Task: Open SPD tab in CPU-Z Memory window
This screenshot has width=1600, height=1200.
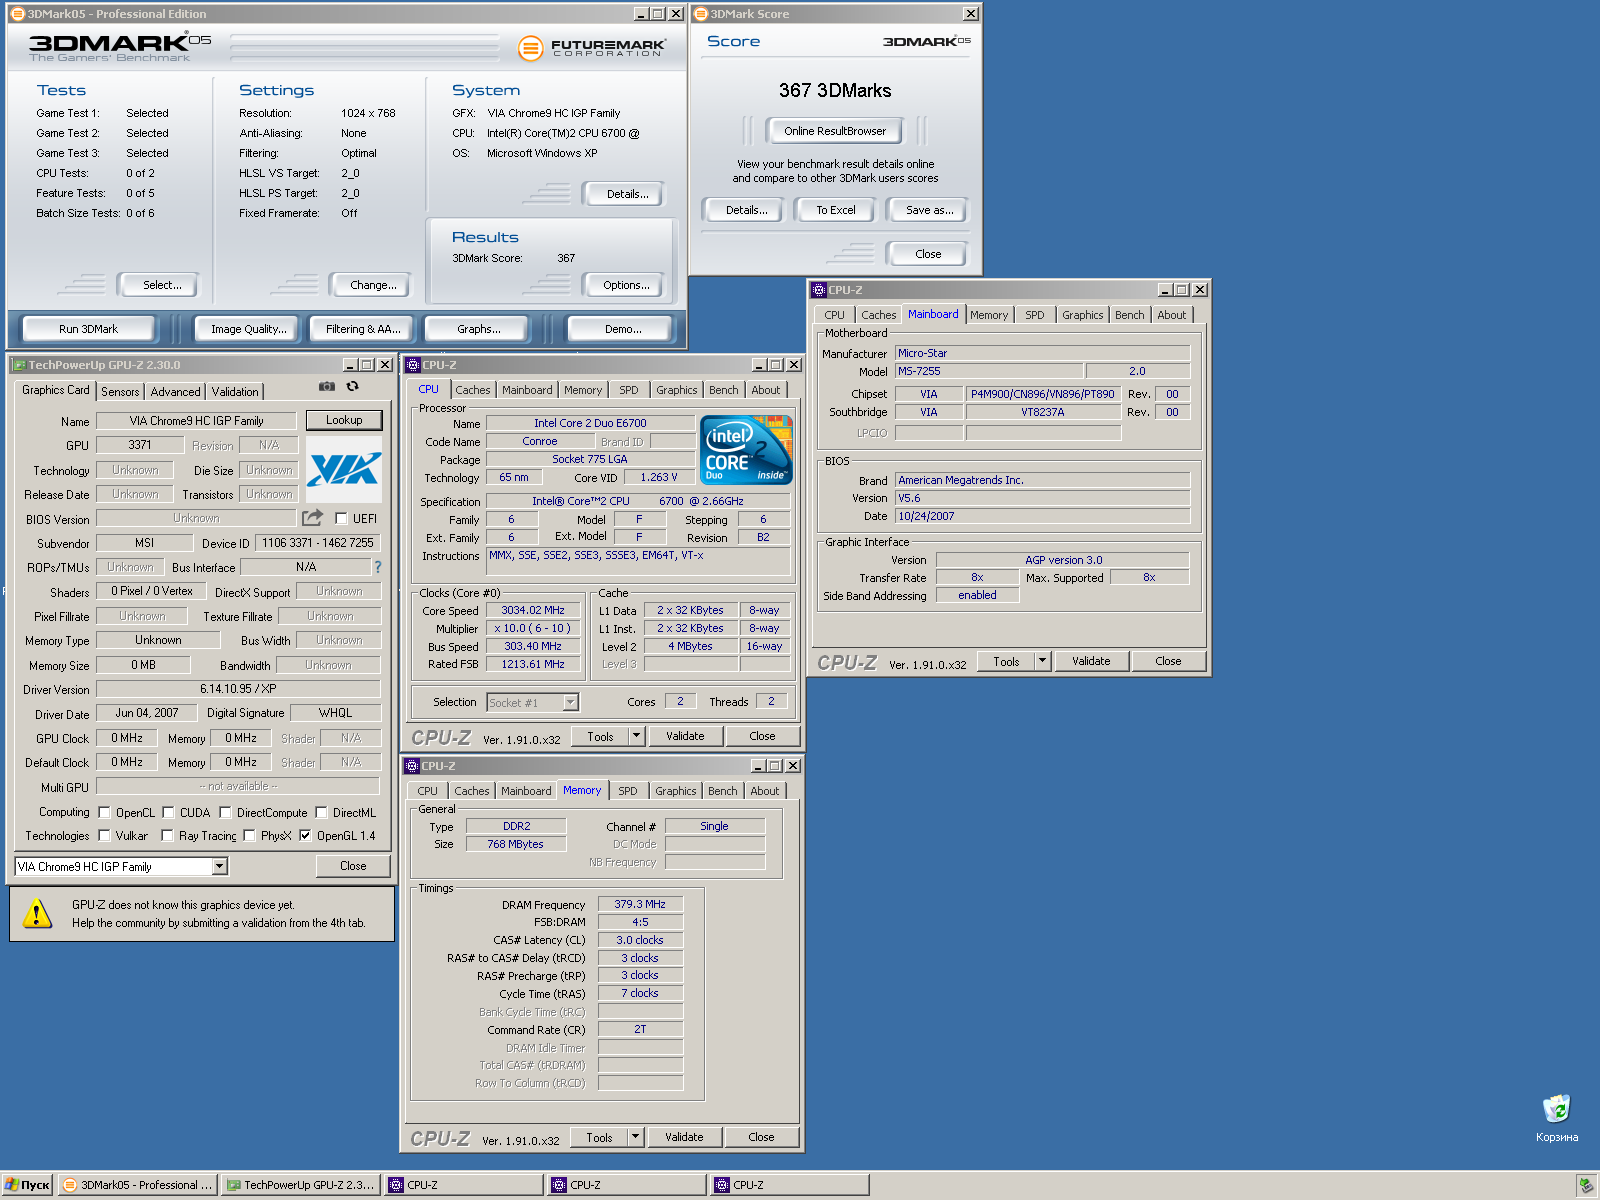Action: (628, 791)
